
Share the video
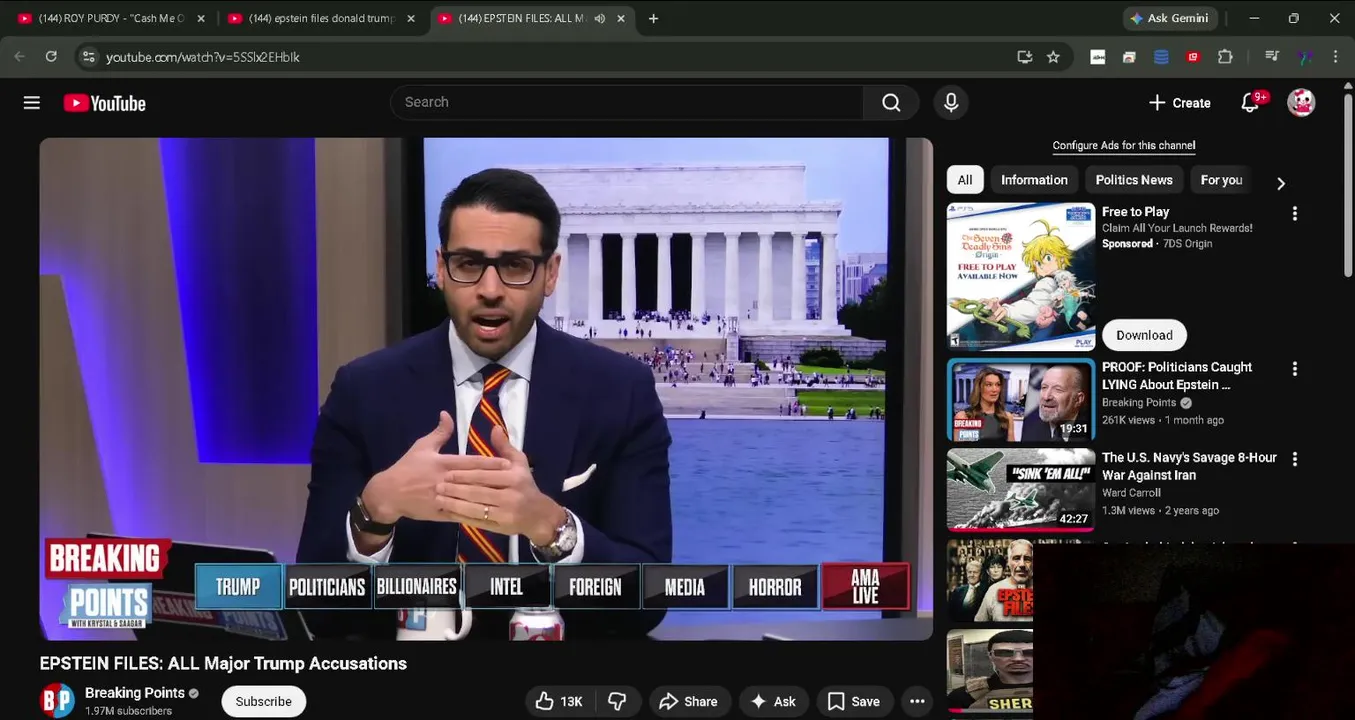pyautogui.click(x=689, y=702)
